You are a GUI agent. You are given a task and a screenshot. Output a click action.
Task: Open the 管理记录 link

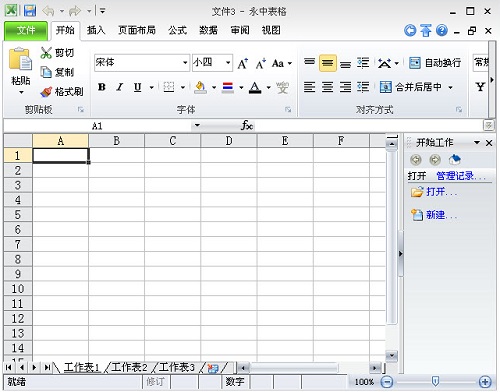(x=460, y=176)
